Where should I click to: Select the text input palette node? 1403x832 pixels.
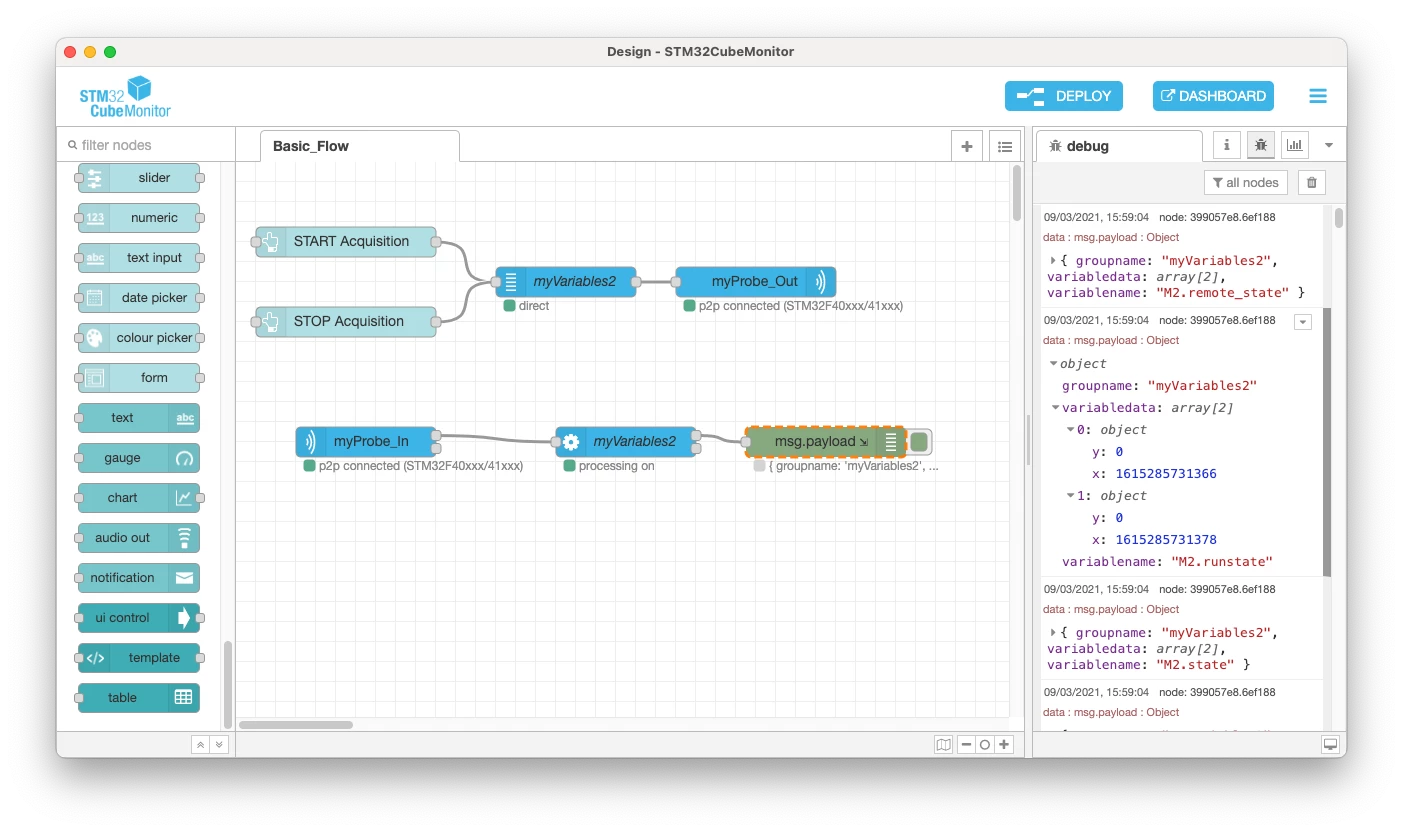click(x=139, y=258)
